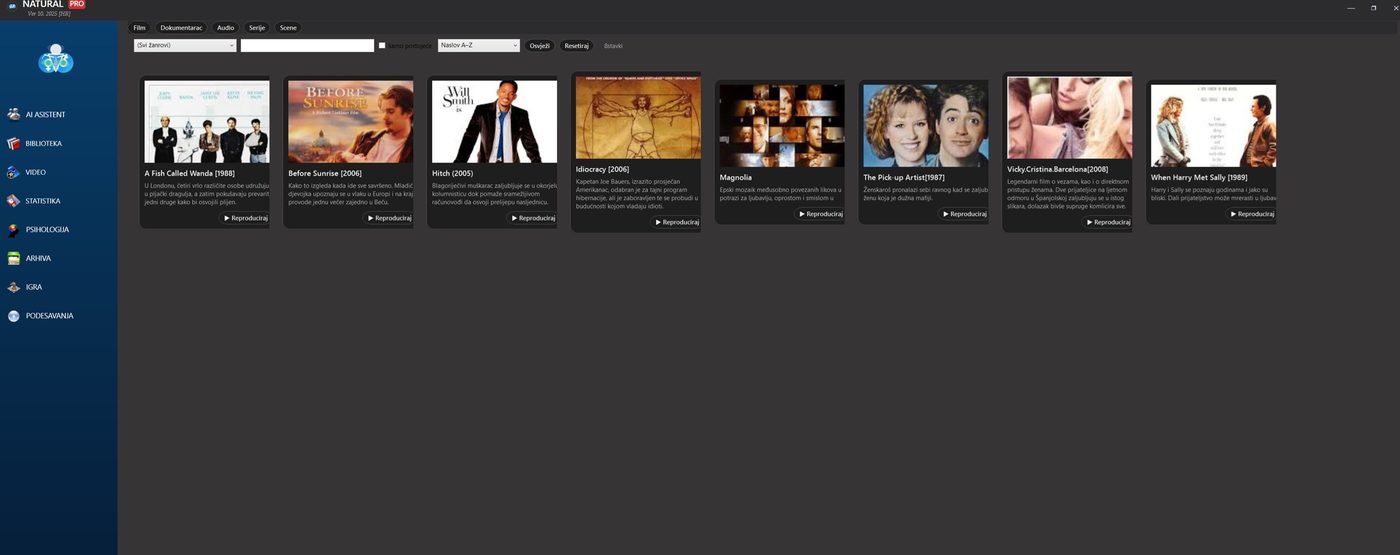Open When Harry Met Sally poster thumbnail
The image size is (1400, 555).
click(x=1214, y=125)
